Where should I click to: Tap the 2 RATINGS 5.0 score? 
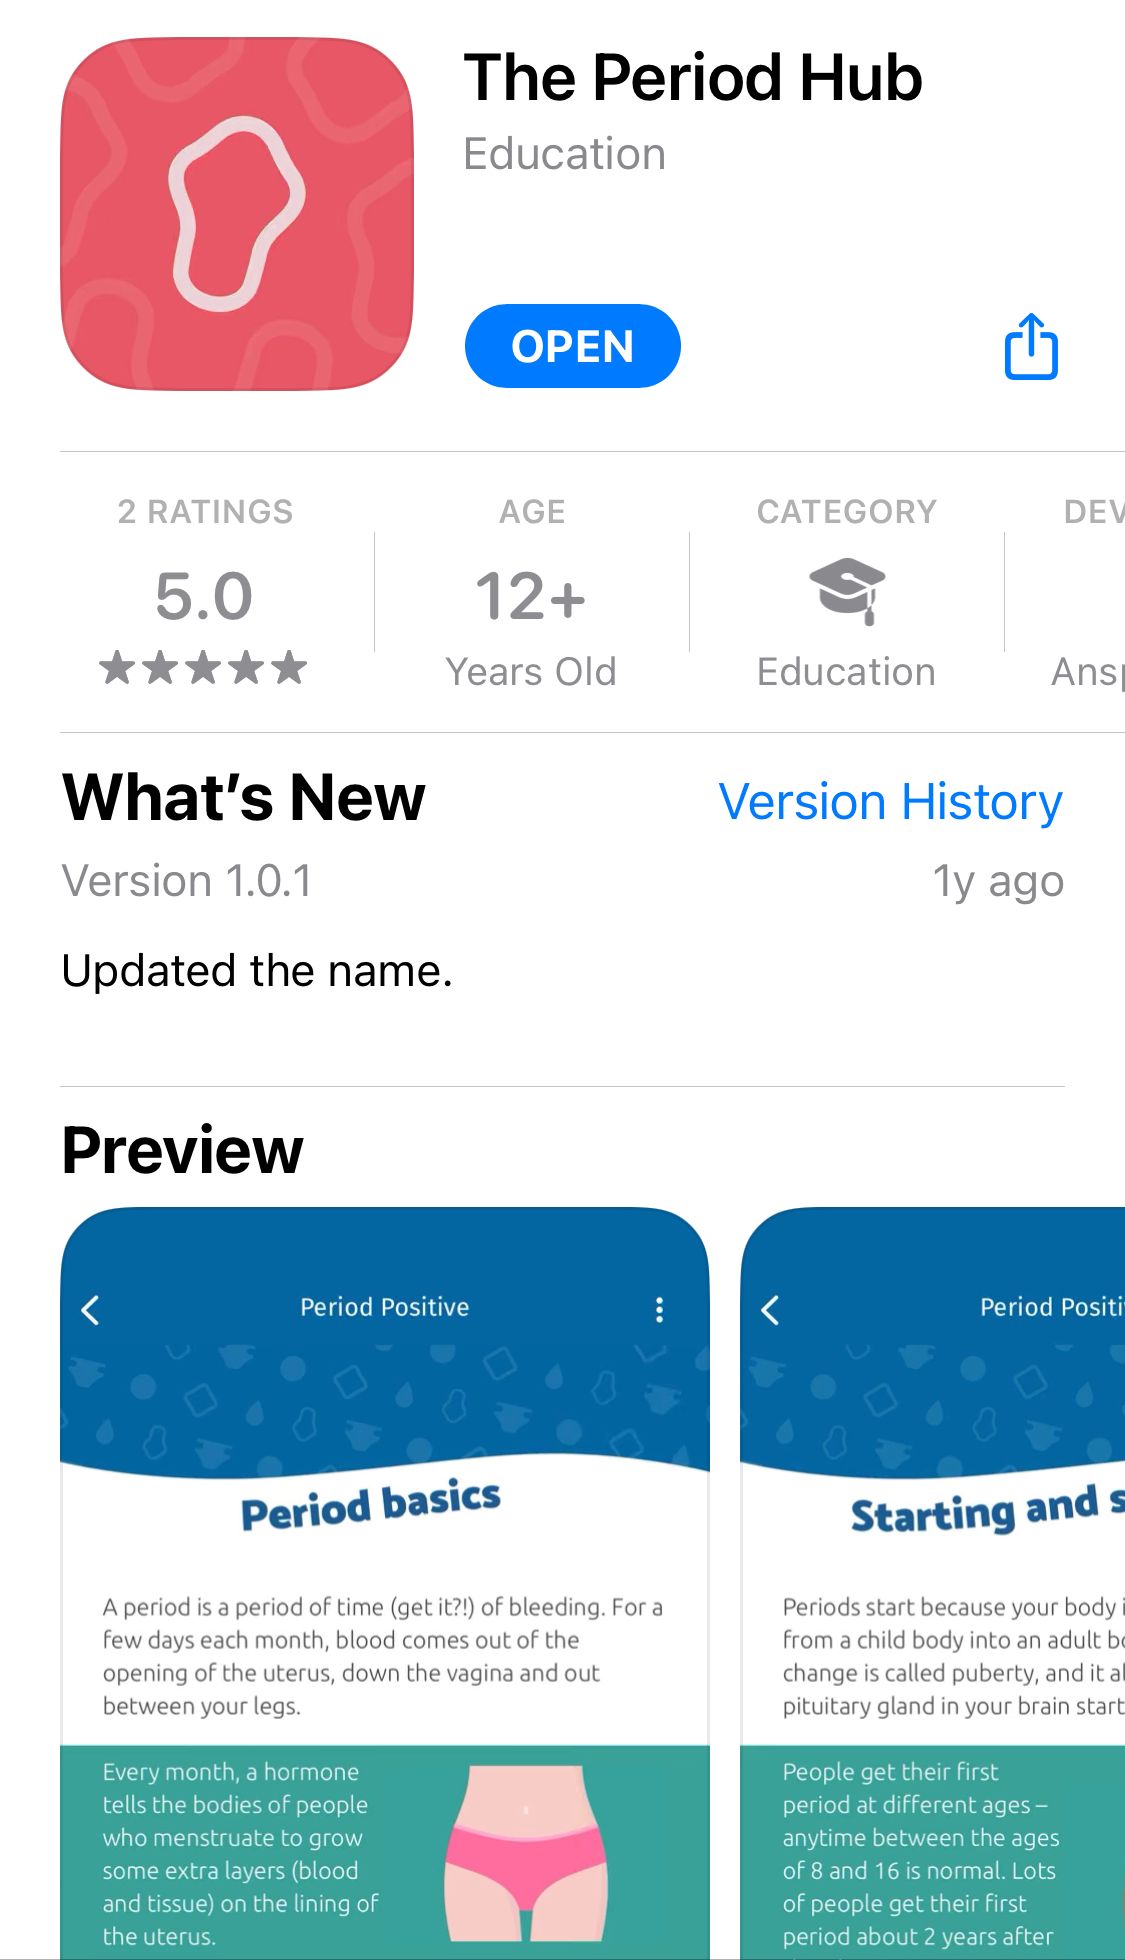pyautogui.click(x=204, y=597)
